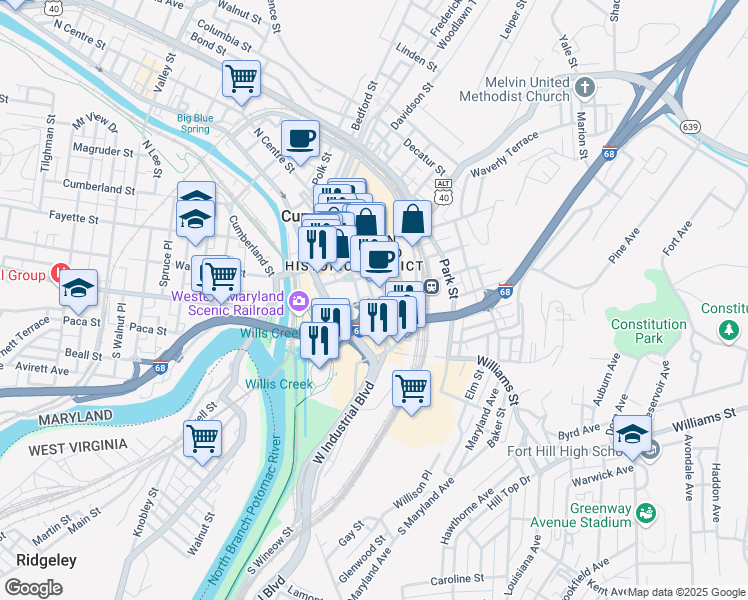Click the shopping cart marker near Bond St
Screen dimensions: 748x600
(x=241, y=79)
